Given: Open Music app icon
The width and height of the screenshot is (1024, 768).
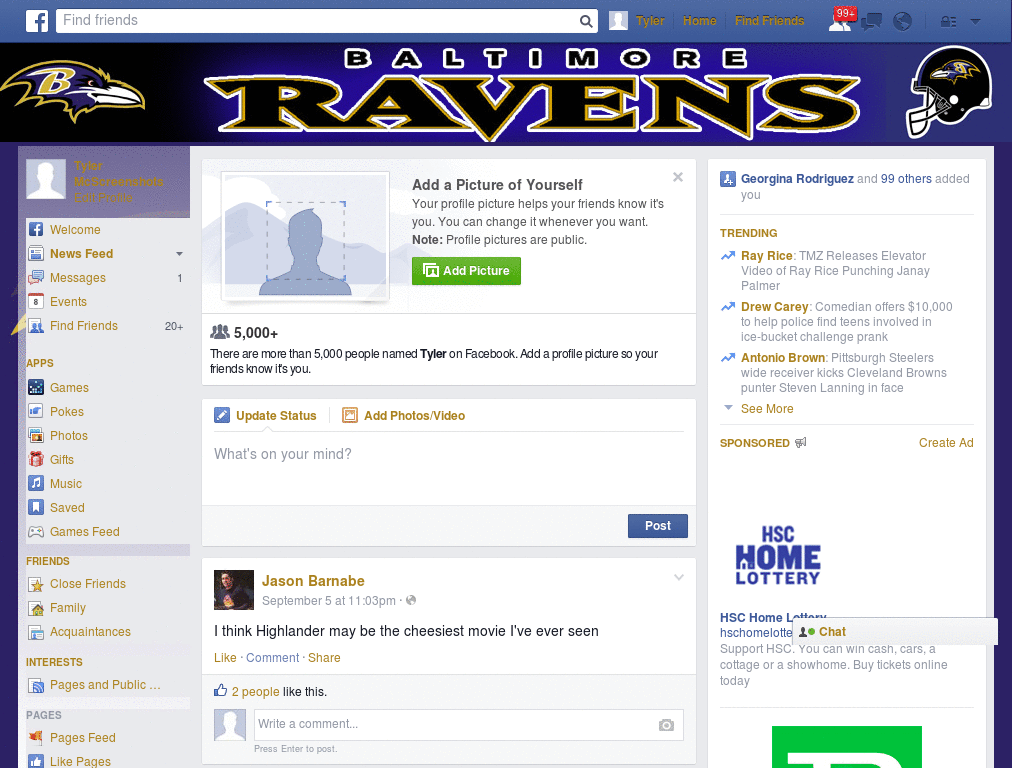Looking at the screenshot, I should coord(36,484).
